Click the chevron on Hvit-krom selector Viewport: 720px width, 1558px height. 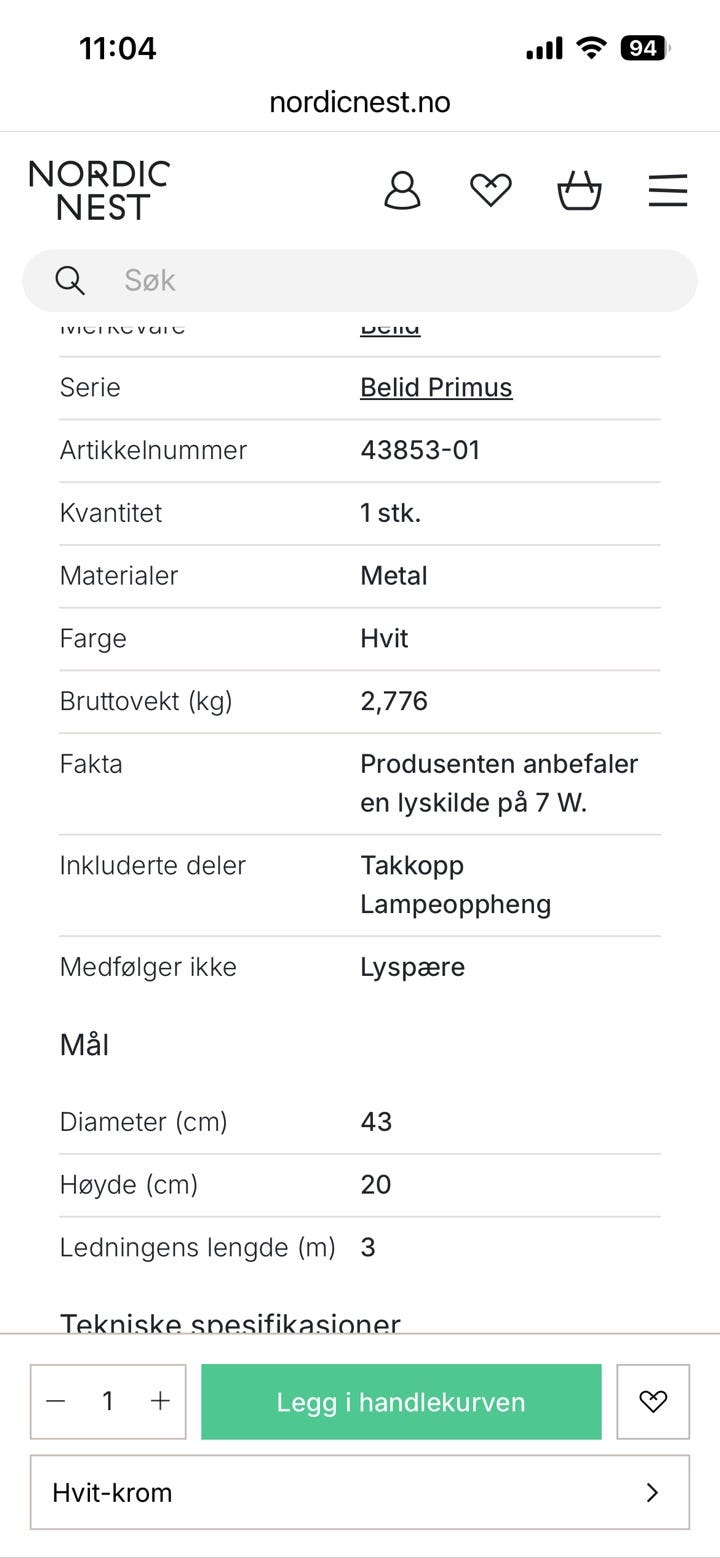(652, 1492)
